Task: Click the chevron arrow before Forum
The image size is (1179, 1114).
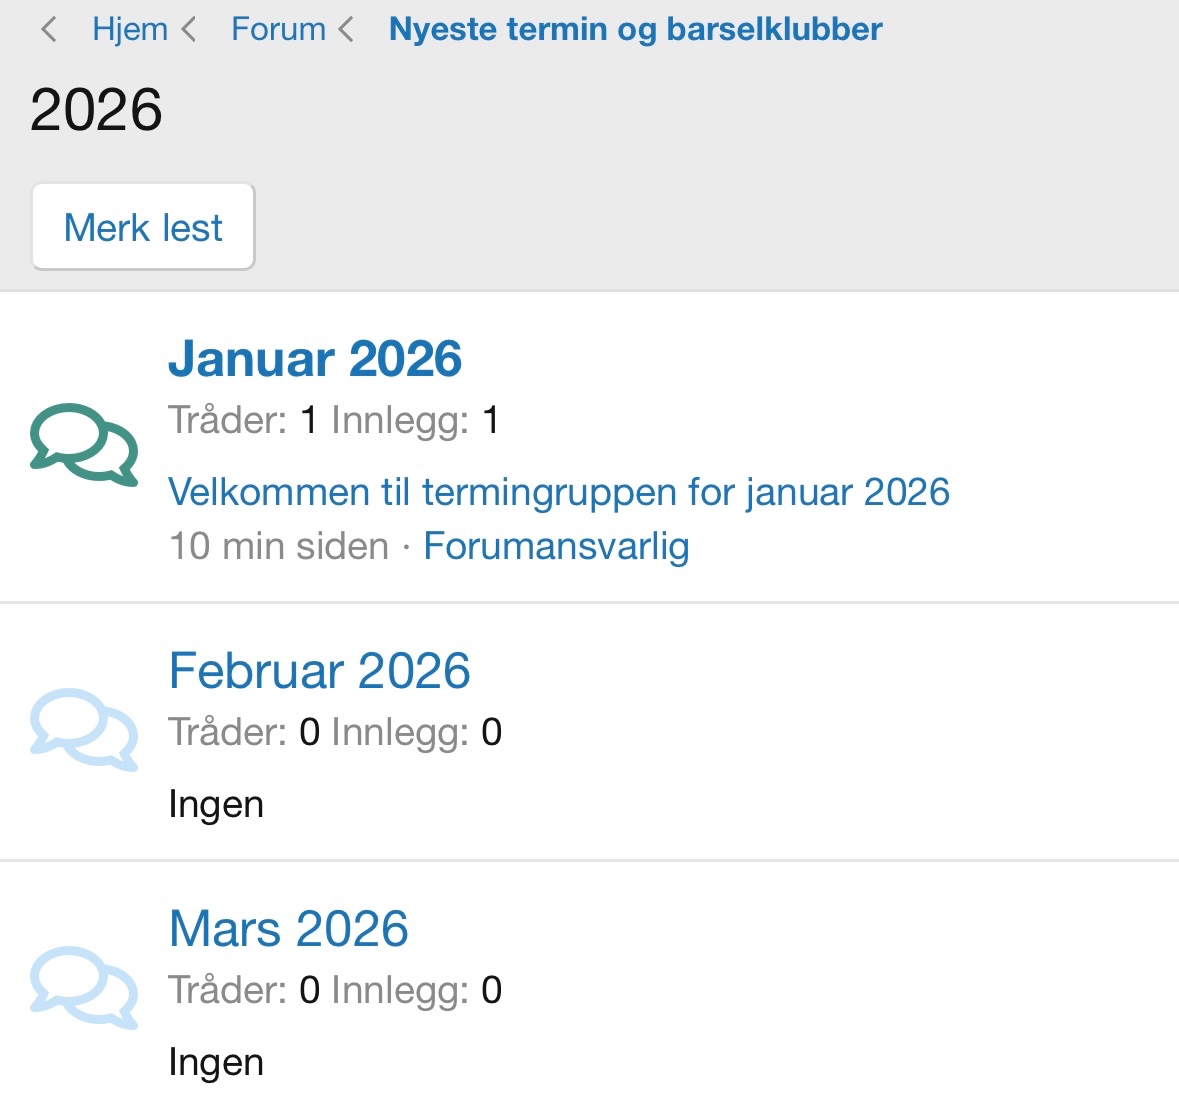Action: [189, 30]
